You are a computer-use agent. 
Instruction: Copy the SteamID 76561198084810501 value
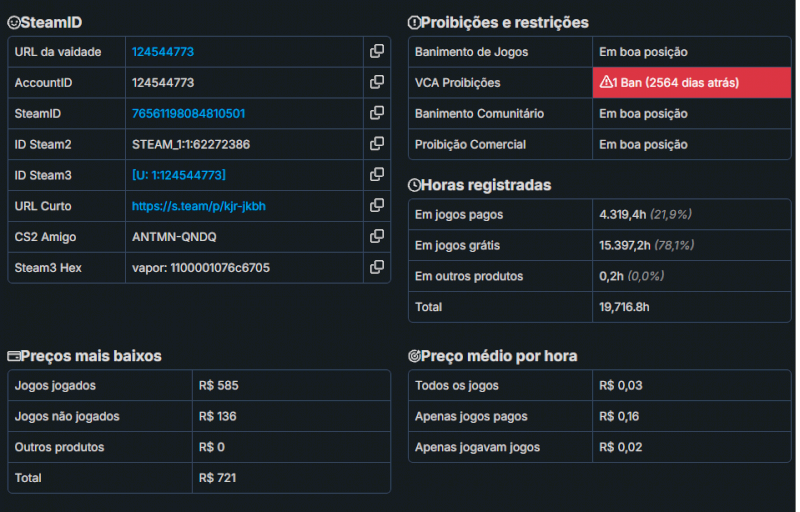[377, 113]
